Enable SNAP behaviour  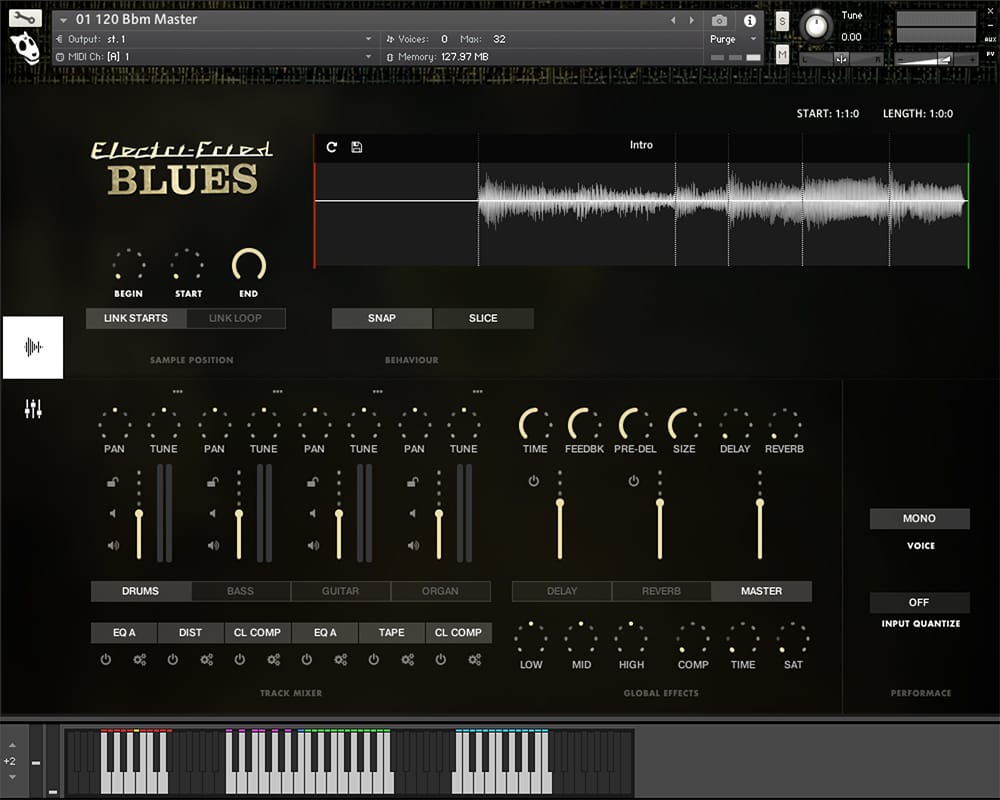tap(382, 318)
